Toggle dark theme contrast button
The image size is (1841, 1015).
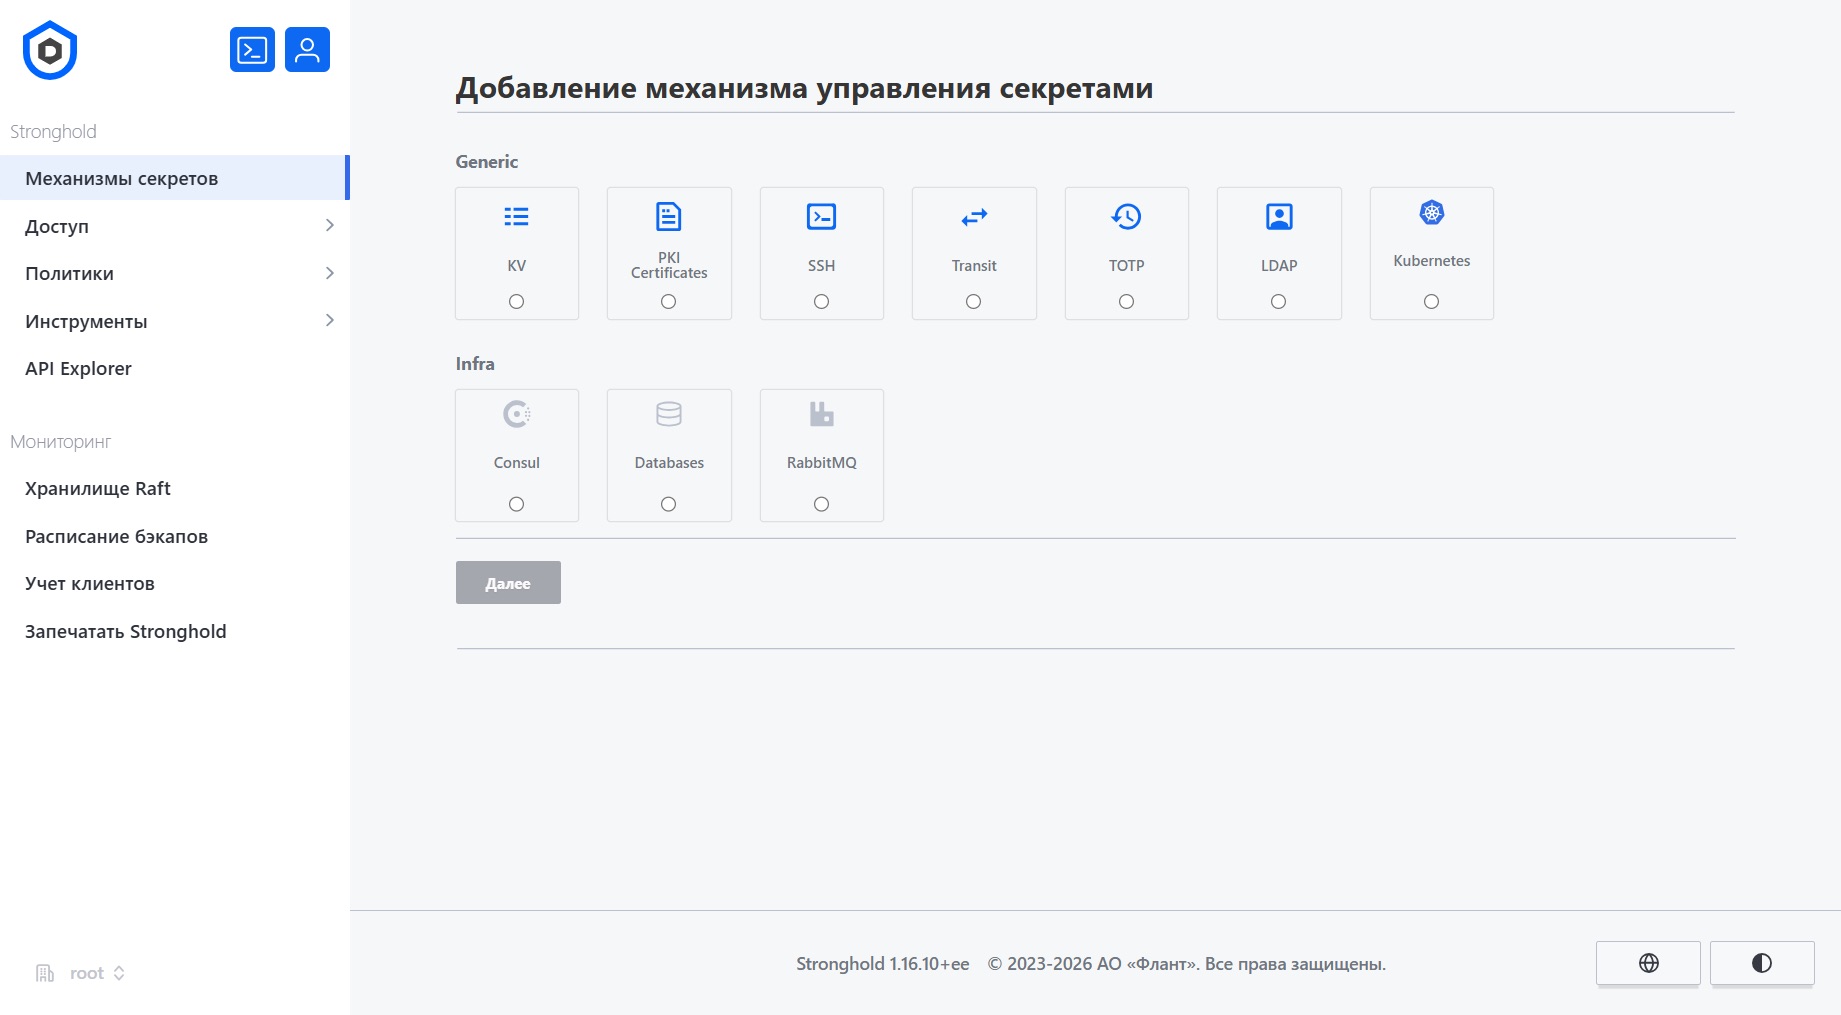1762,963
